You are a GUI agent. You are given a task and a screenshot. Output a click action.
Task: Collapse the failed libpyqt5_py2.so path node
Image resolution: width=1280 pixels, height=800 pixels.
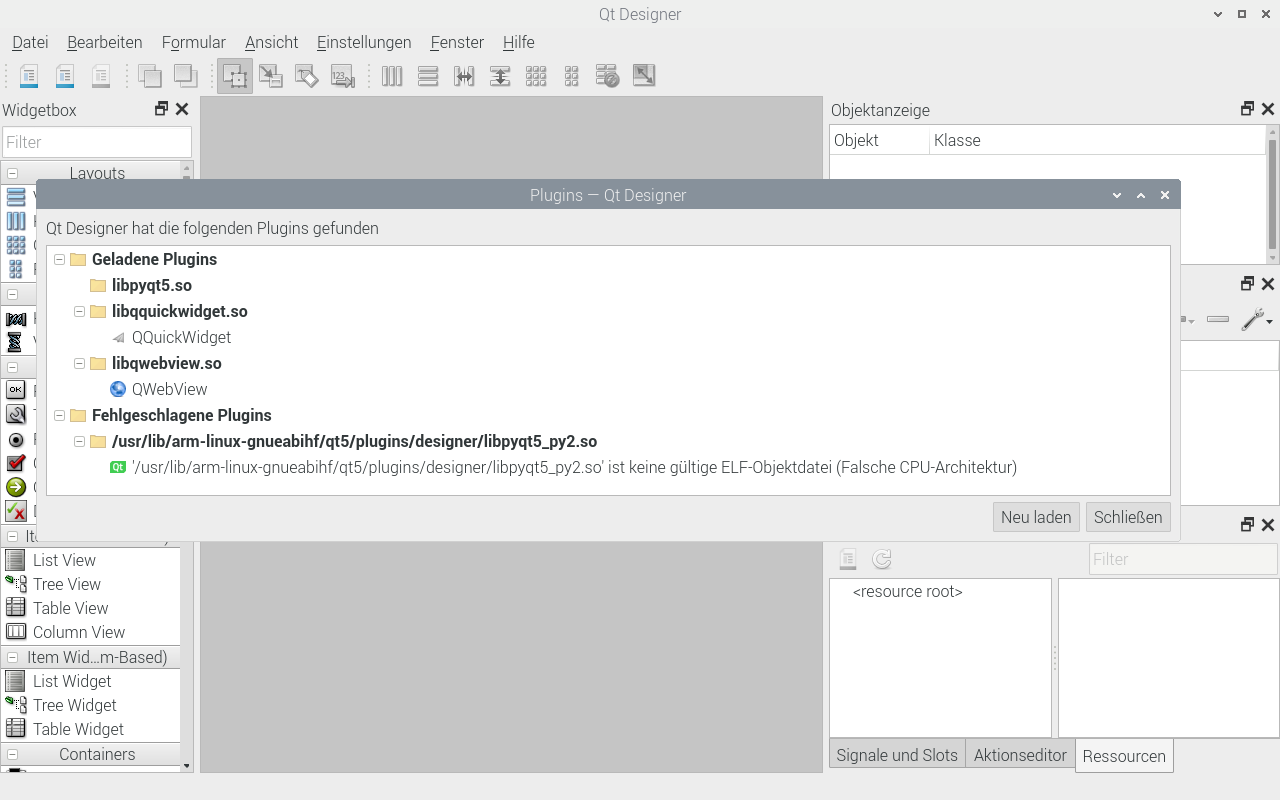[79, 441]
